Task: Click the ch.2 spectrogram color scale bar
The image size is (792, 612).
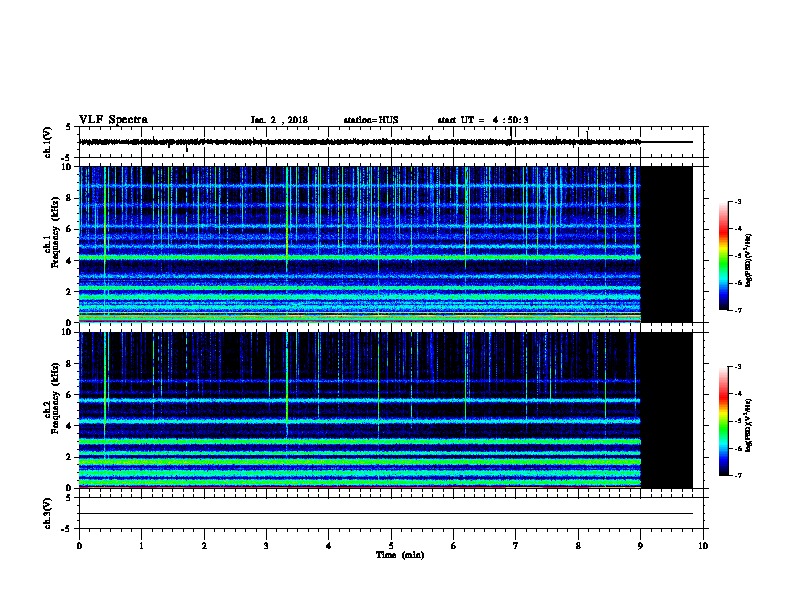Action: coord(724,421)
